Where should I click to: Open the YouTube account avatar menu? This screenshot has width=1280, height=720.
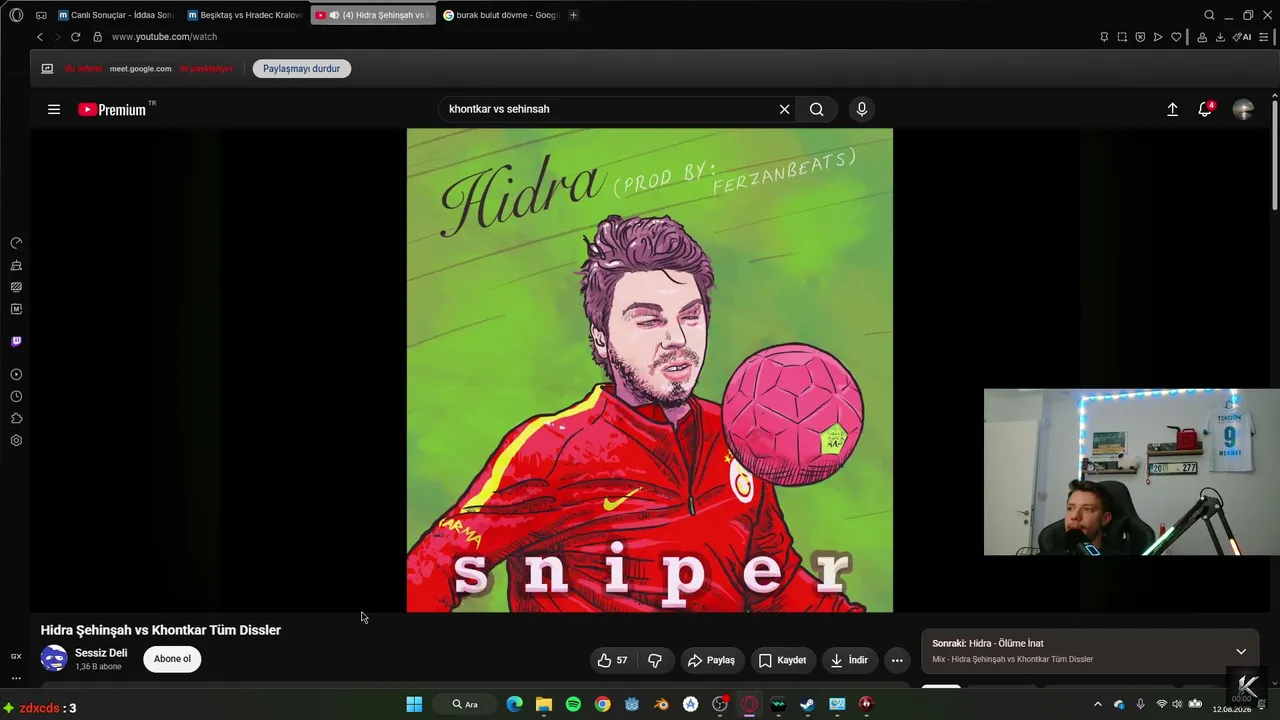tap(1243, 109)
